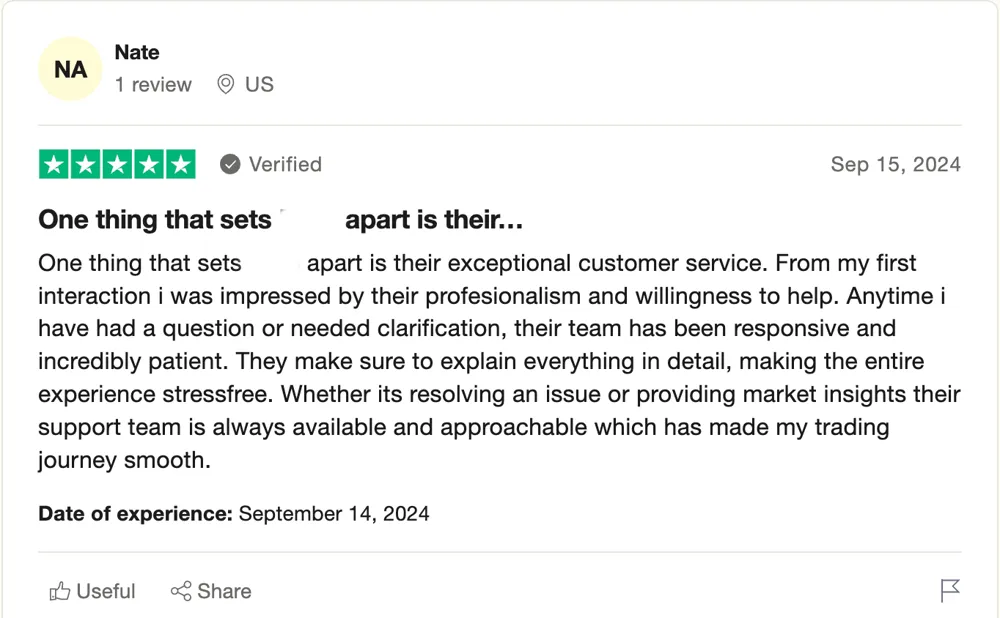Click the NA reviewer avatar
The image size is (1000, 618).
click(x=70, y=70)
